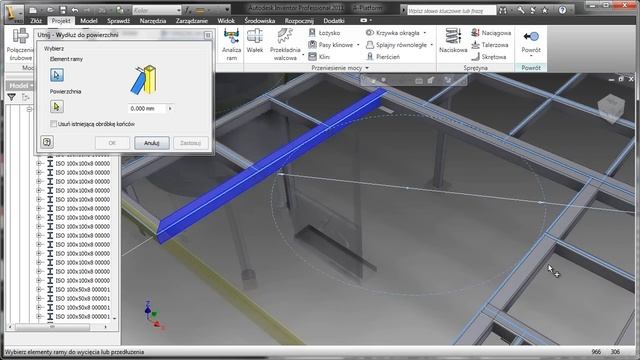
Task: Open quick access toolbar customize arrow
Action: click(227, 10)
